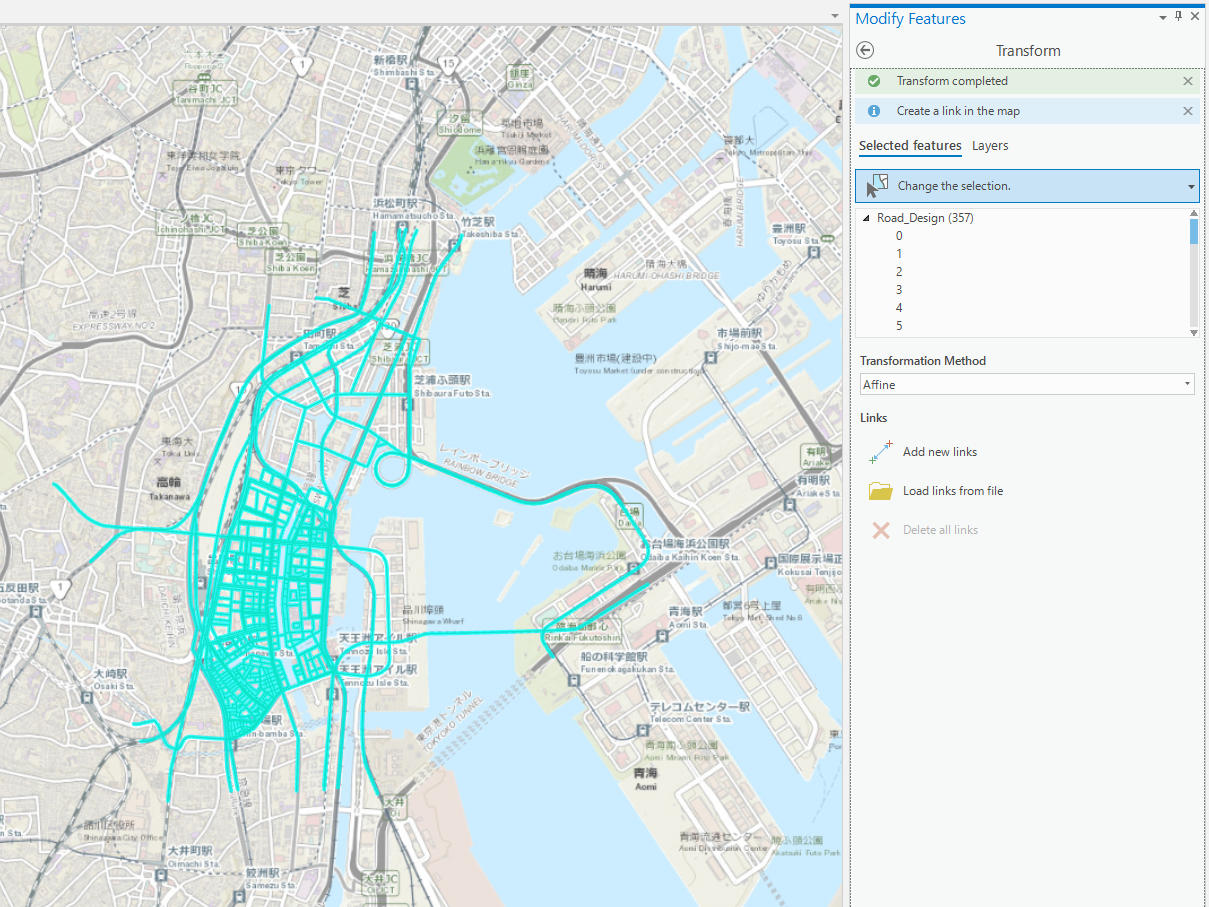Switch to the Layers tab
Image resolution: width=1209 pixels, height=907 pixels.
pos(990,146)
